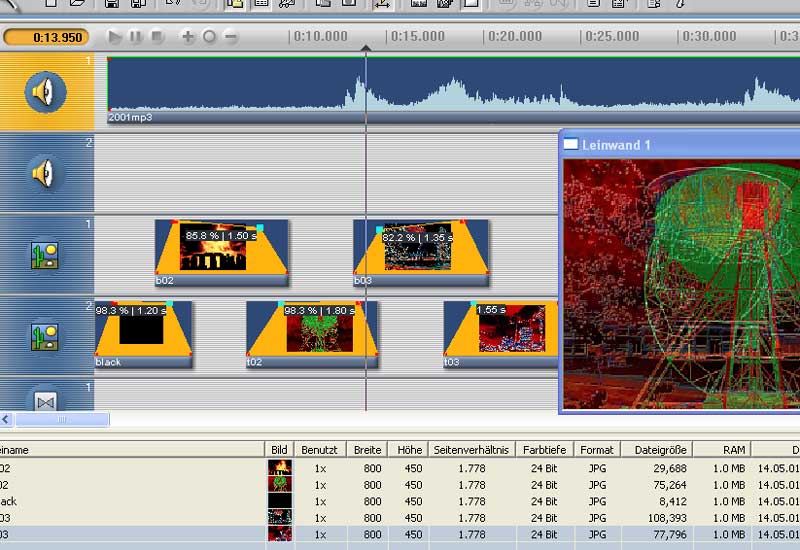Sort file list by Breite column
800x550 pixels.
coord(368,451)
